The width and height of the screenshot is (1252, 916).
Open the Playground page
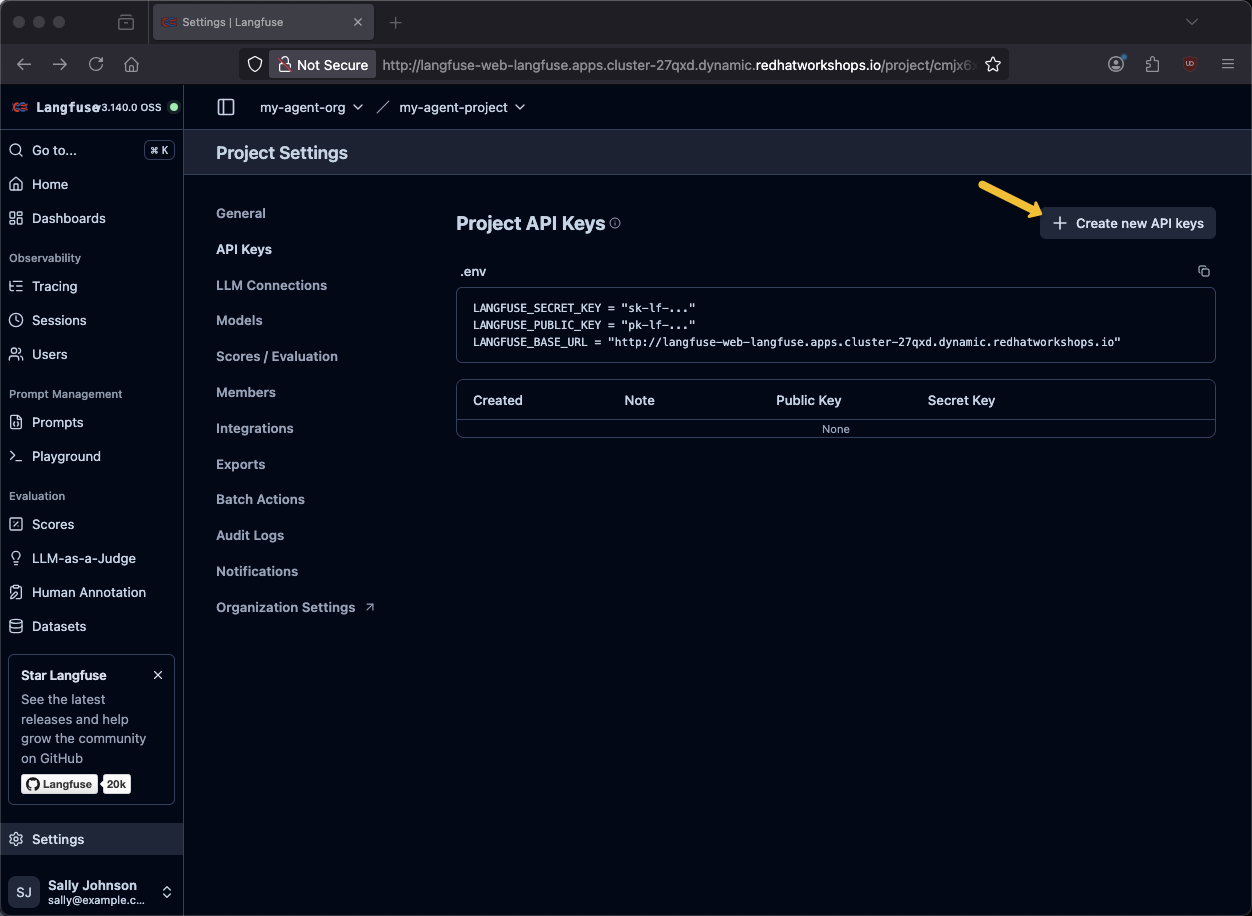(66, 456)
